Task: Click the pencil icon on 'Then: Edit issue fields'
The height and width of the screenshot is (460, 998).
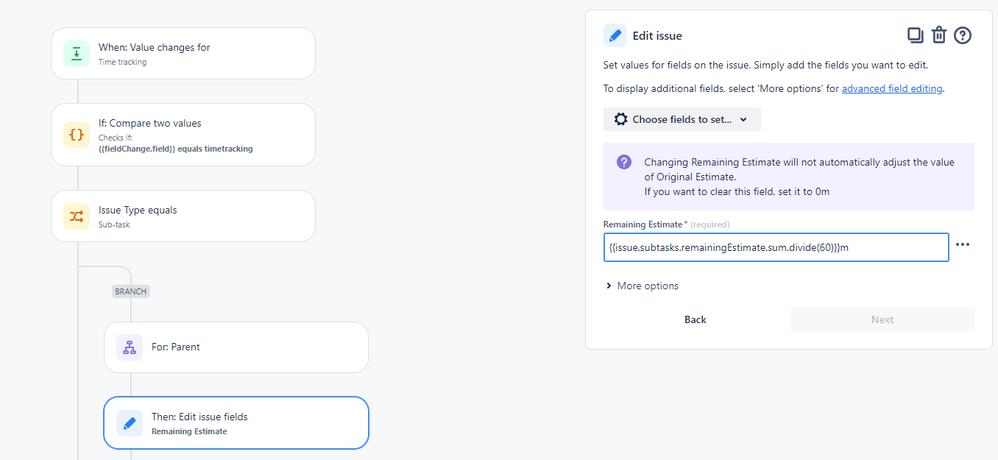Action: point(129,423)
